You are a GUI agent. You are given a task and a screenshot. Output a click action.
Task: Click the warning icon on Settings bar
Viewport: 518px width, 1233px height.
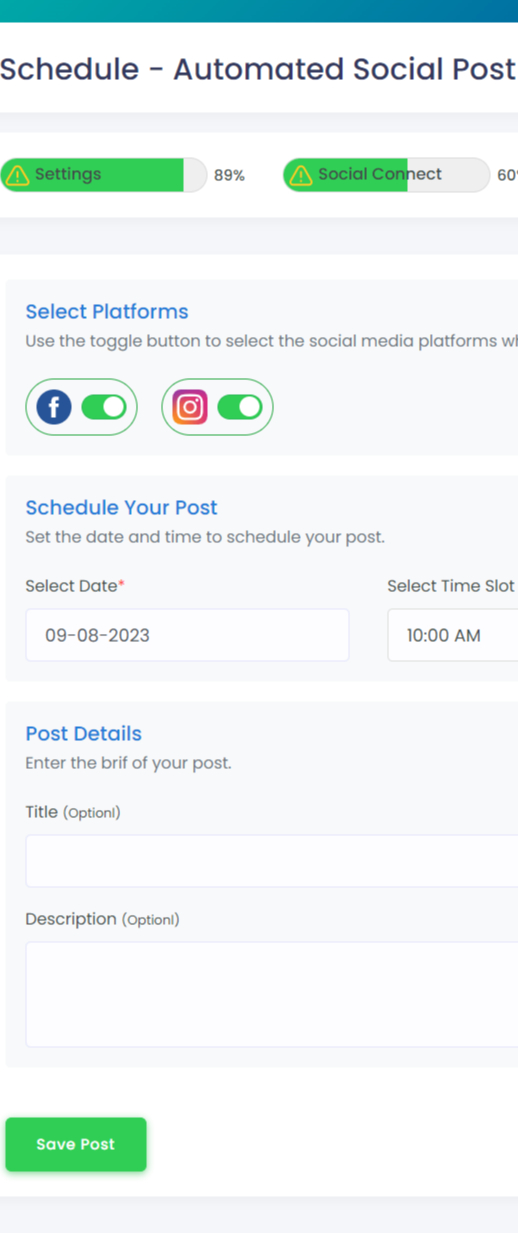pyautogui.click(x=17, y=175)
